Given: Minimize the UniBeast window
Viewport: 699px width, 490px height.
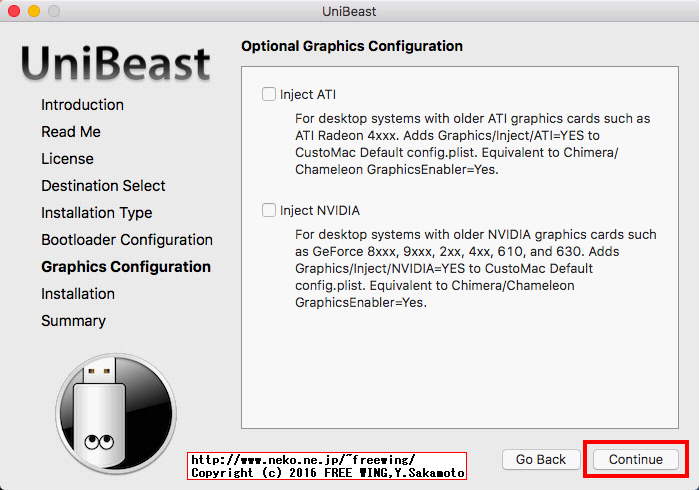Looking at the screenshot, I should click(x=34, y=11).
